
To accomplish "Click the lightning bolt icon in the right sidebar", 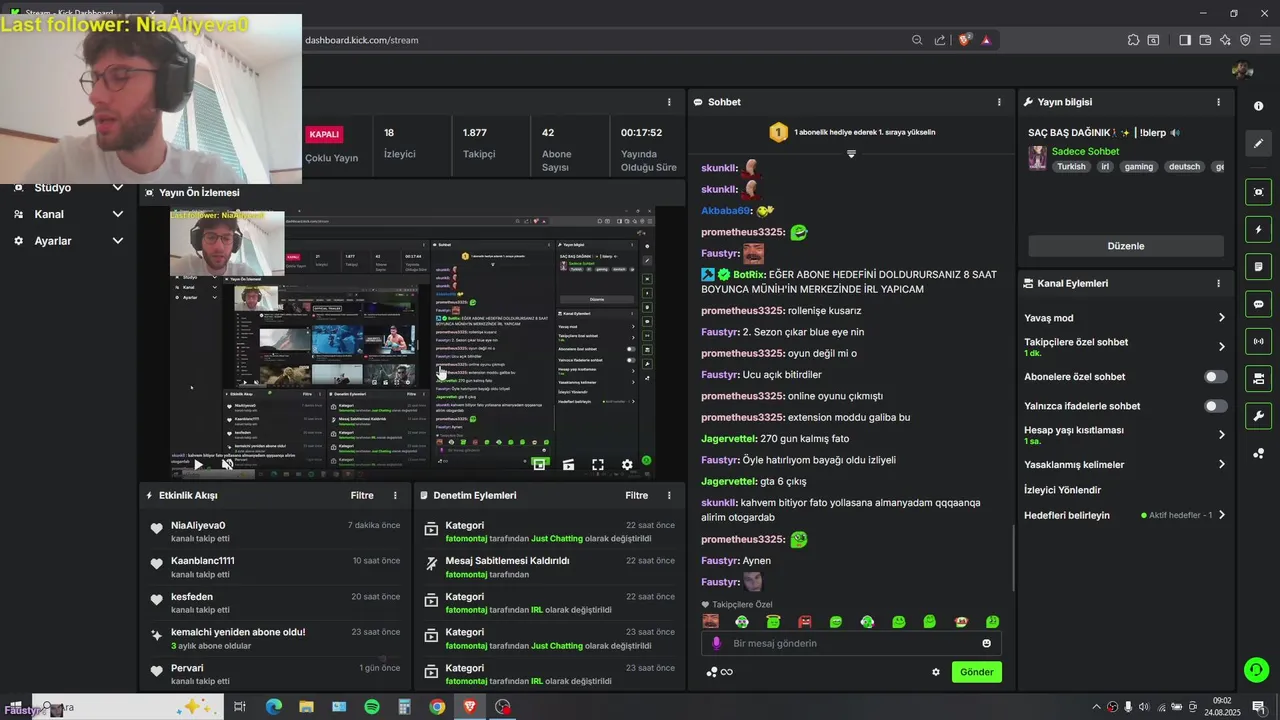I will [x=1258, y=230].
